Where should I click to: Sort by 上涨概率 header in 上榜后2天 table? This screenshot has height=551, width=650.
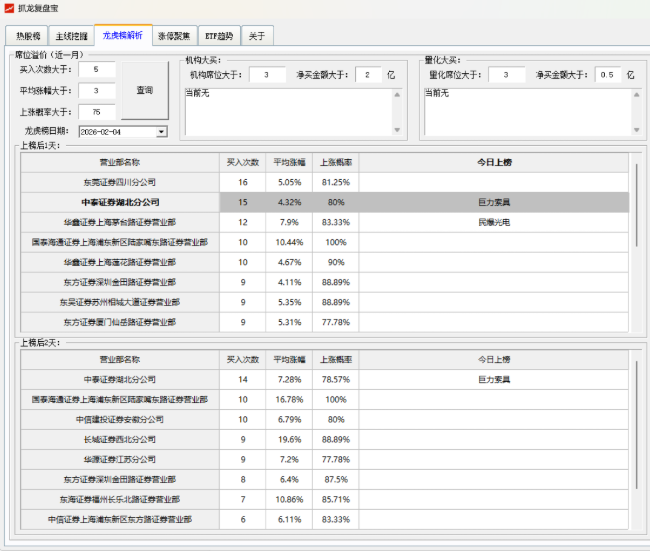(336, 360)
